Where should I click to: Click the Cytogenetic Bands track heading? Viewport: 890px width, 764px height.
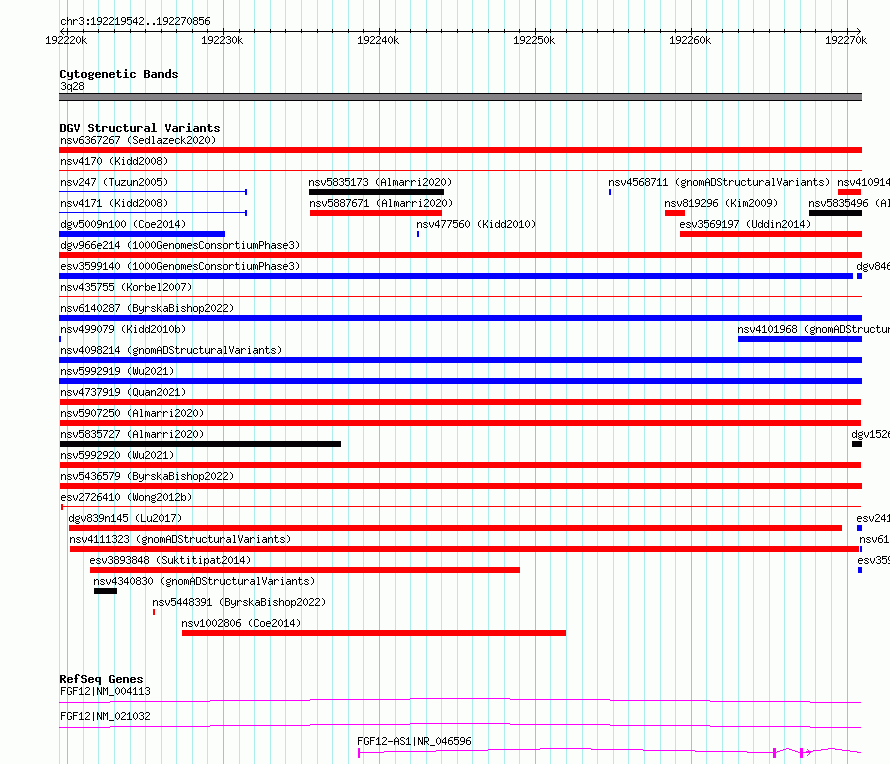tap(119, 74)
